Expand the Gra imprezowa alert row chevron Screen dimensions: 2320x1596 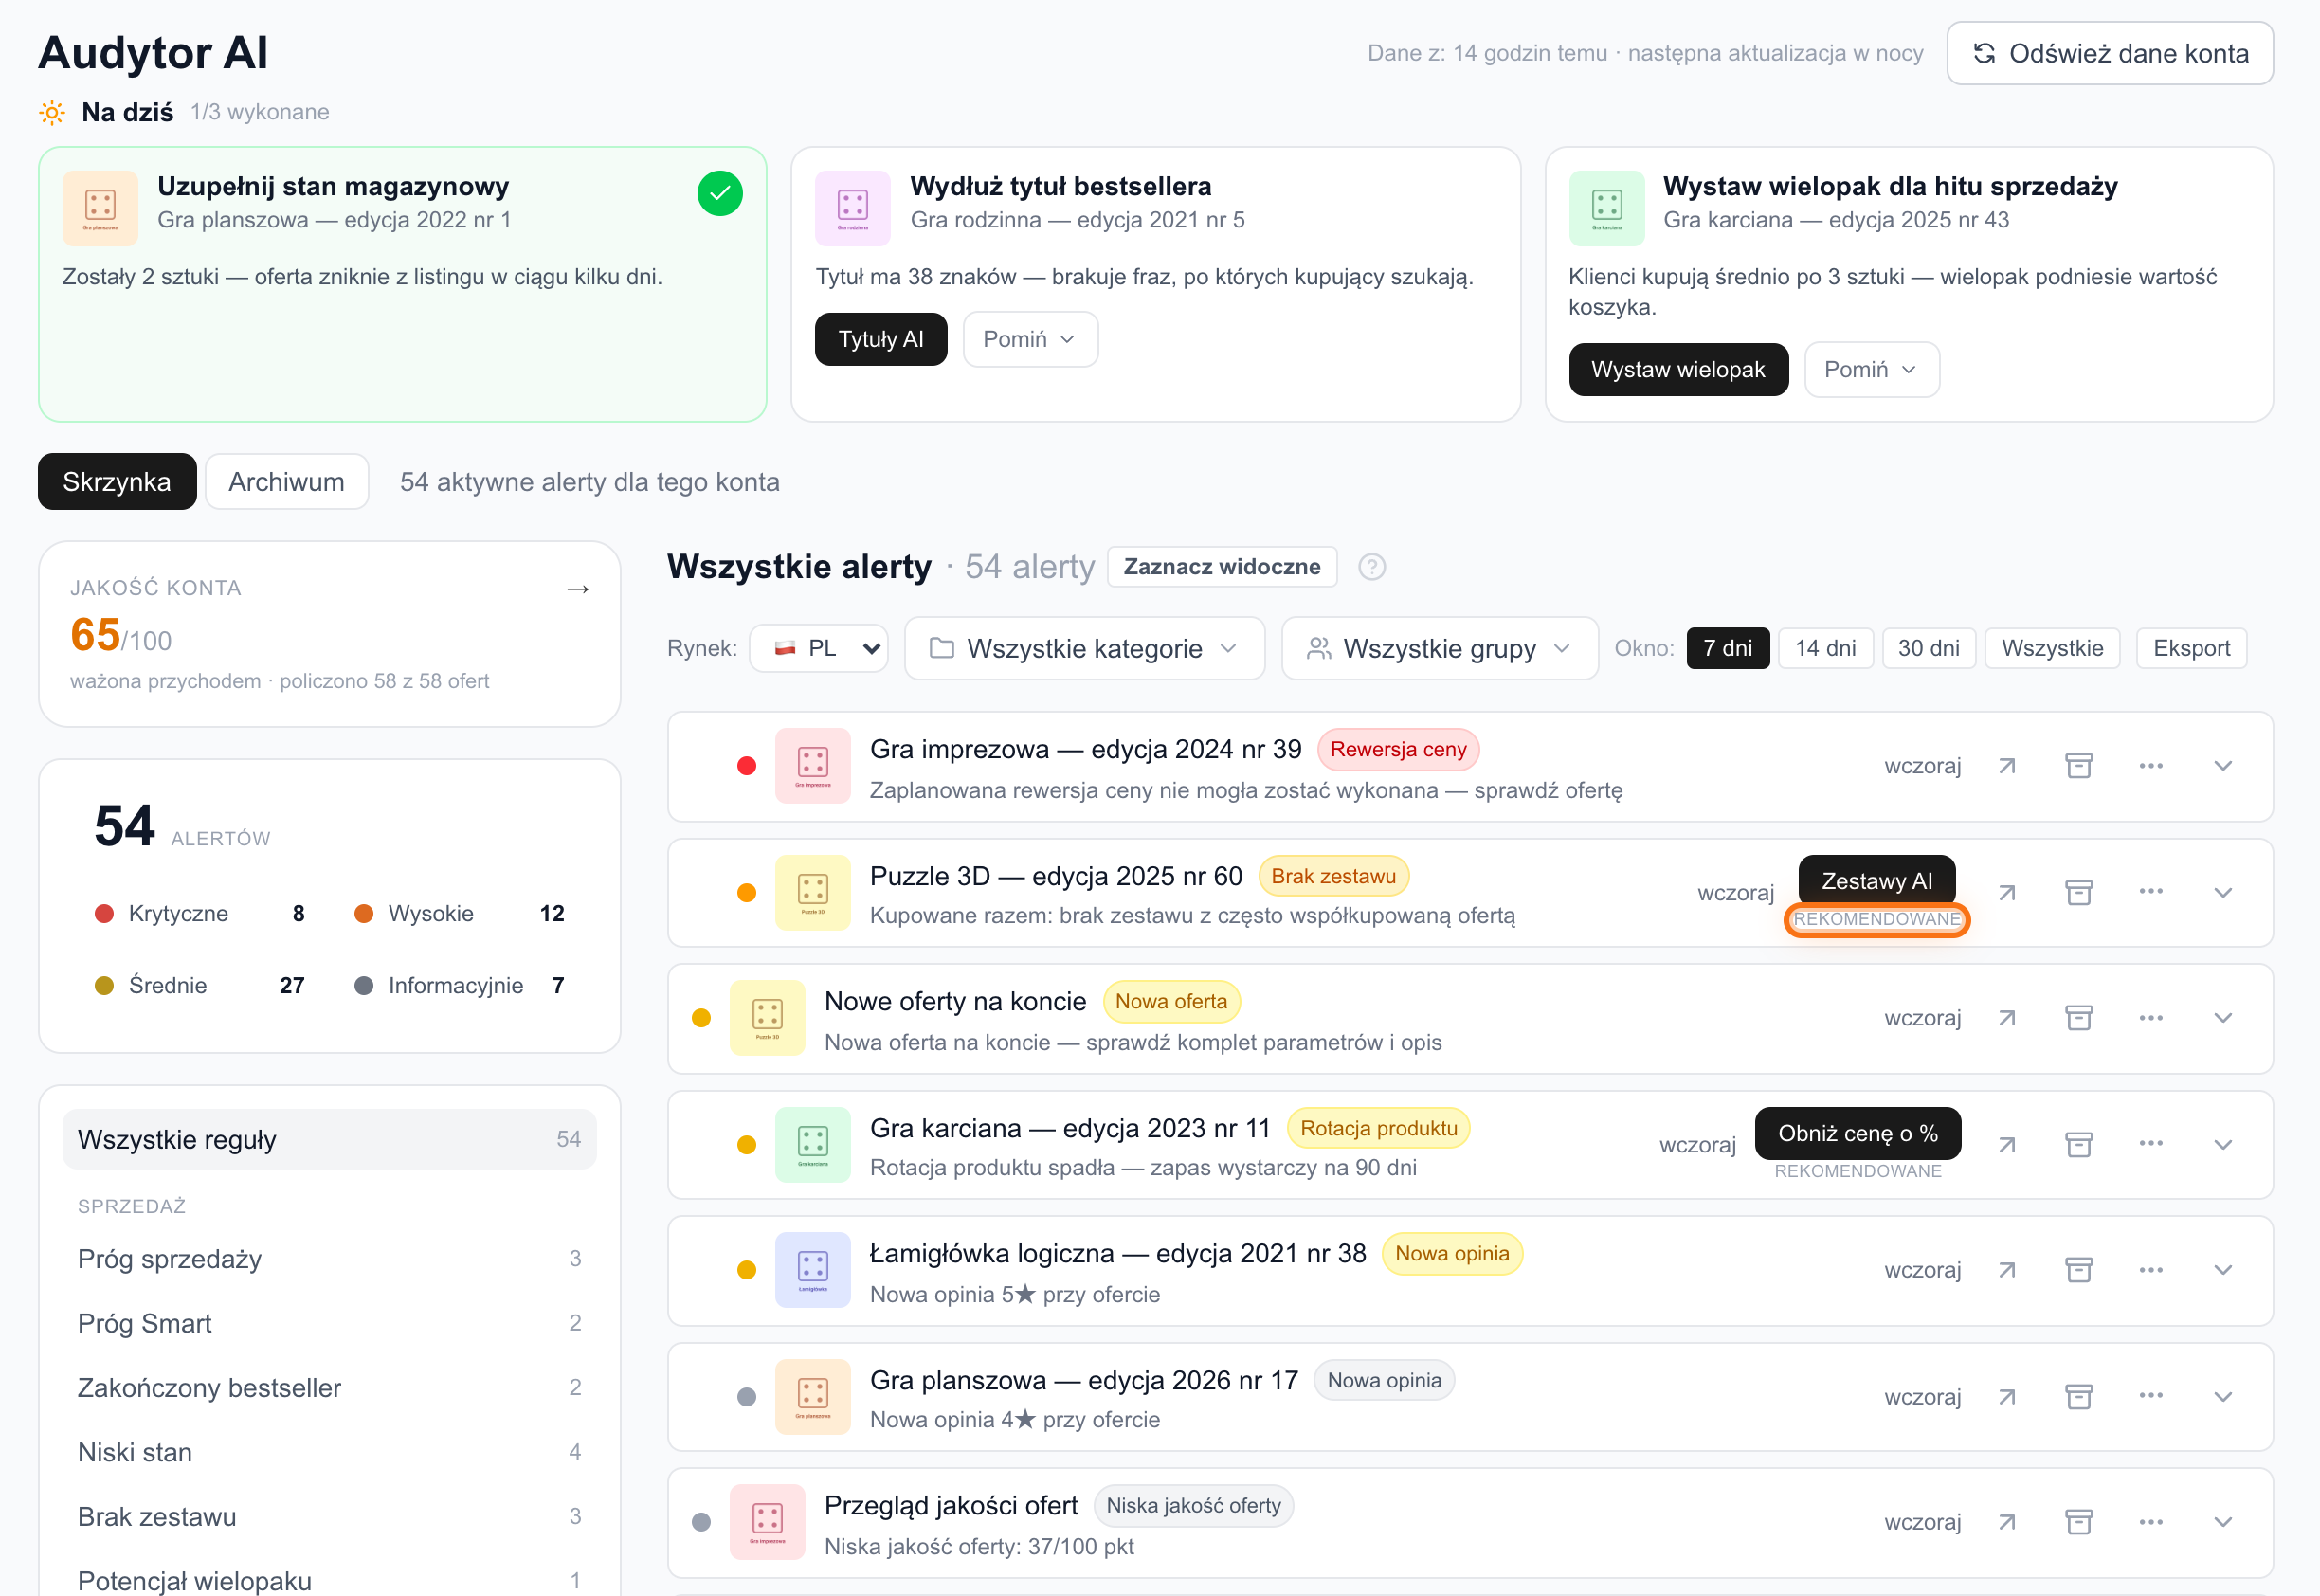pyautogui.click(x=2223, y=766)
